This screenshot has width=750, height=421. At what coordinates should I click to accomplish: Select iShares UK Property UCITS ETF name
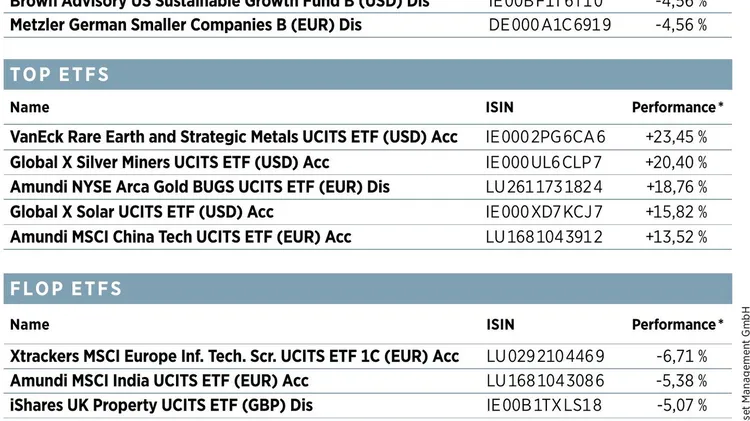pos(161,405)
